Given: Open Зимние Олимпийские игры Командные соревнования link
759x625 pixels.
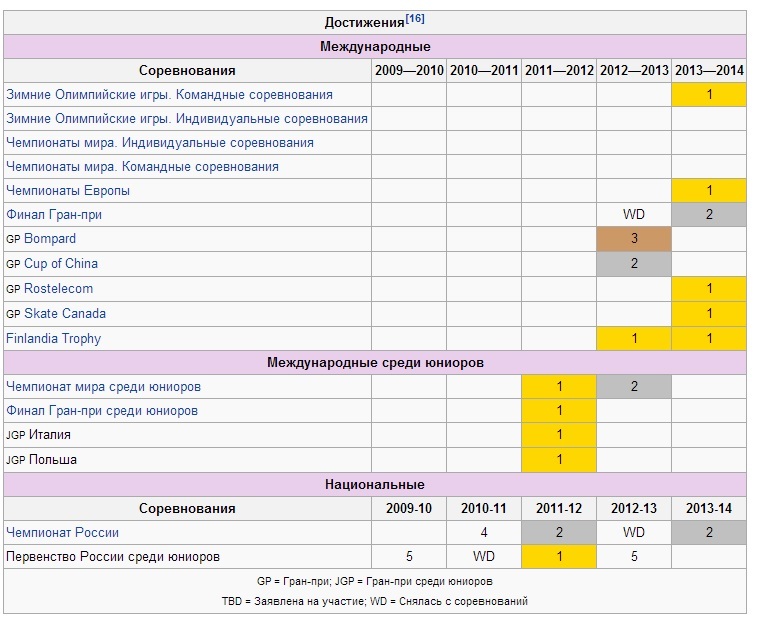Looking at the screenshot, I should click(169, 94).
